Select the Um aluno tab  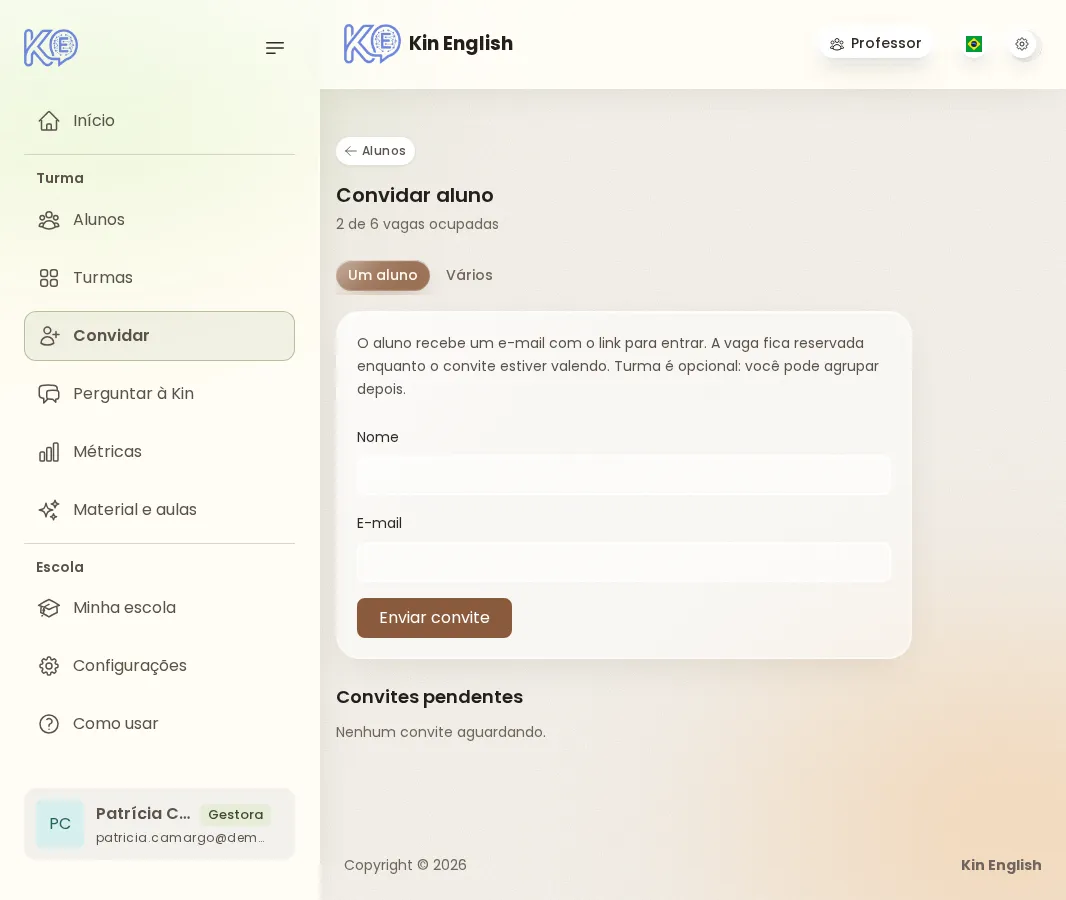(383, 275)
